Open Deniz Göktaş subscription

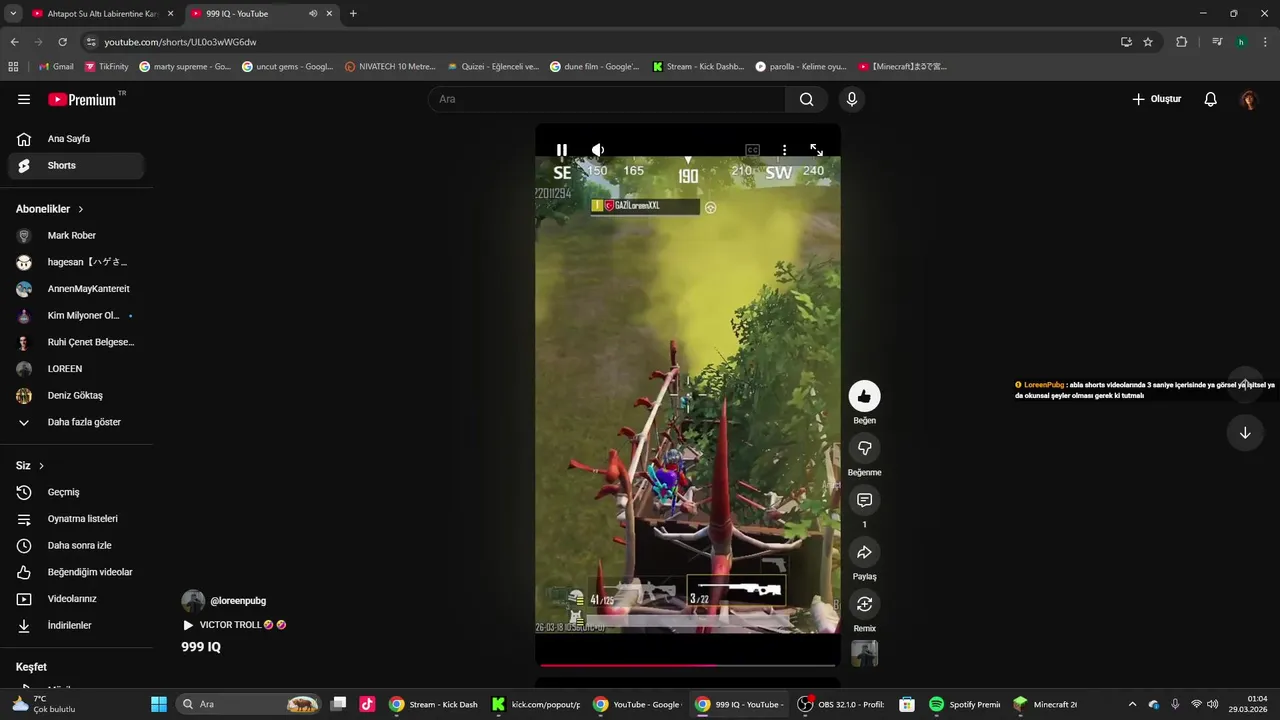76,396
